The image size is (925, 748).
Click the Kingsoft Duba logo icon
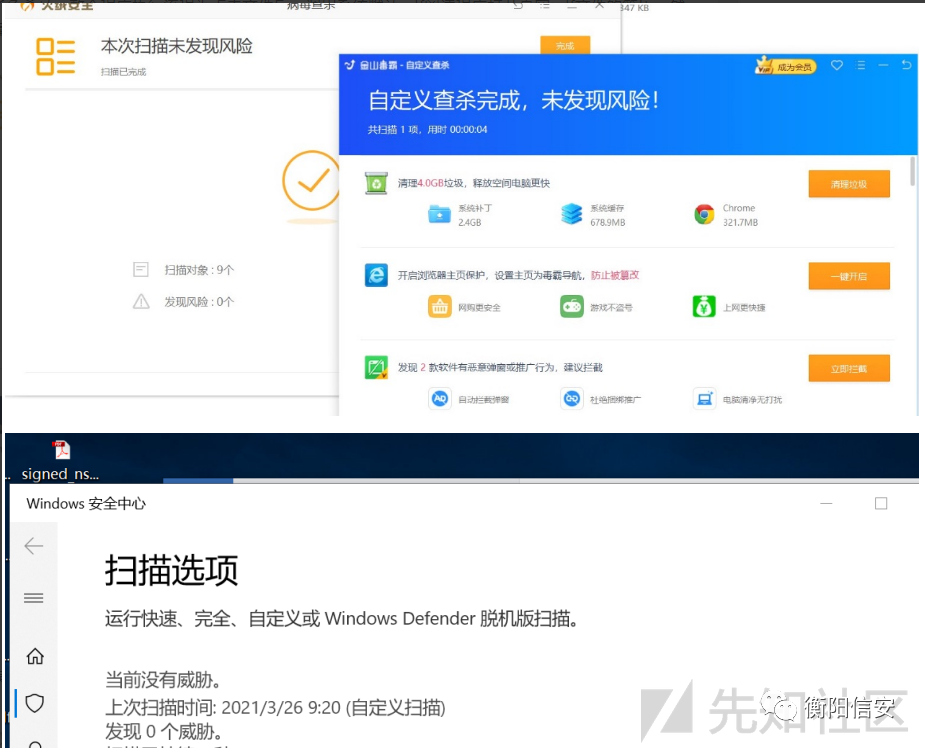(350, 65)
